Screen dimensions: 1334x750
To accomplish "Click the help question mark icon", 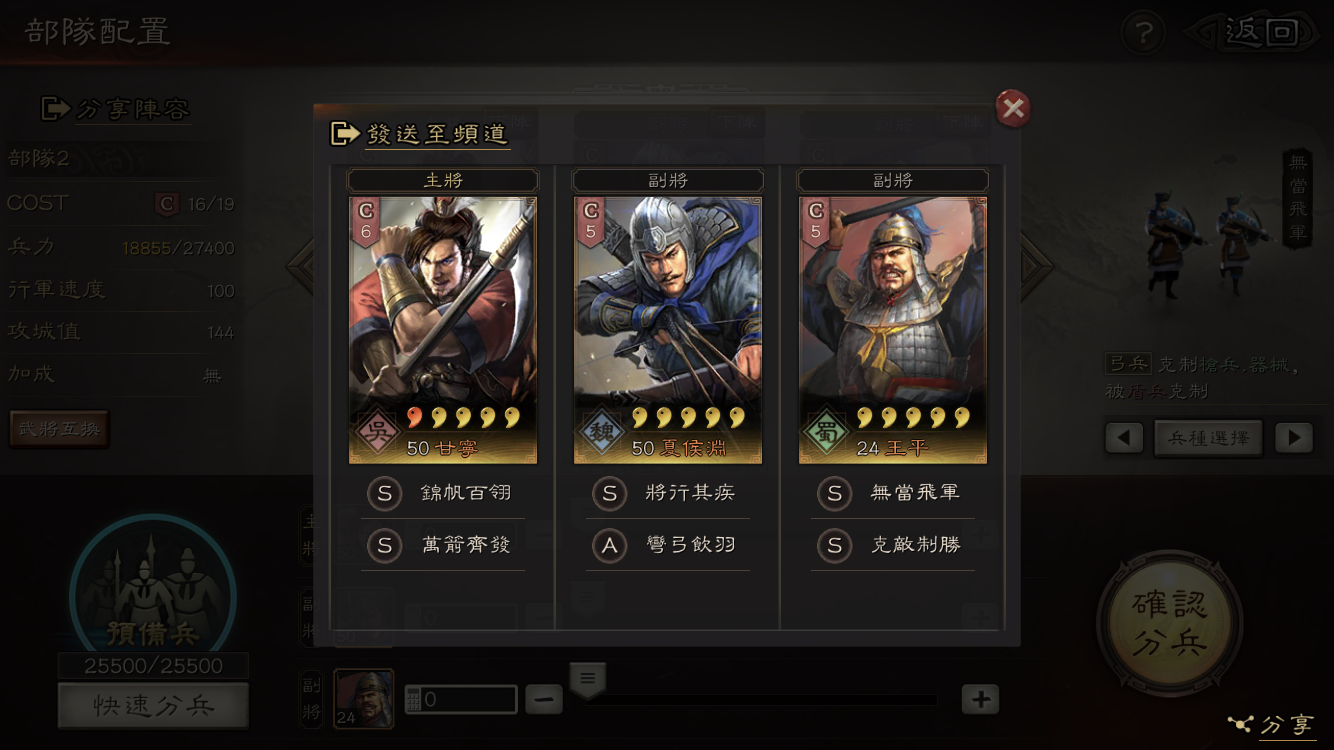I will (1143, 33).
